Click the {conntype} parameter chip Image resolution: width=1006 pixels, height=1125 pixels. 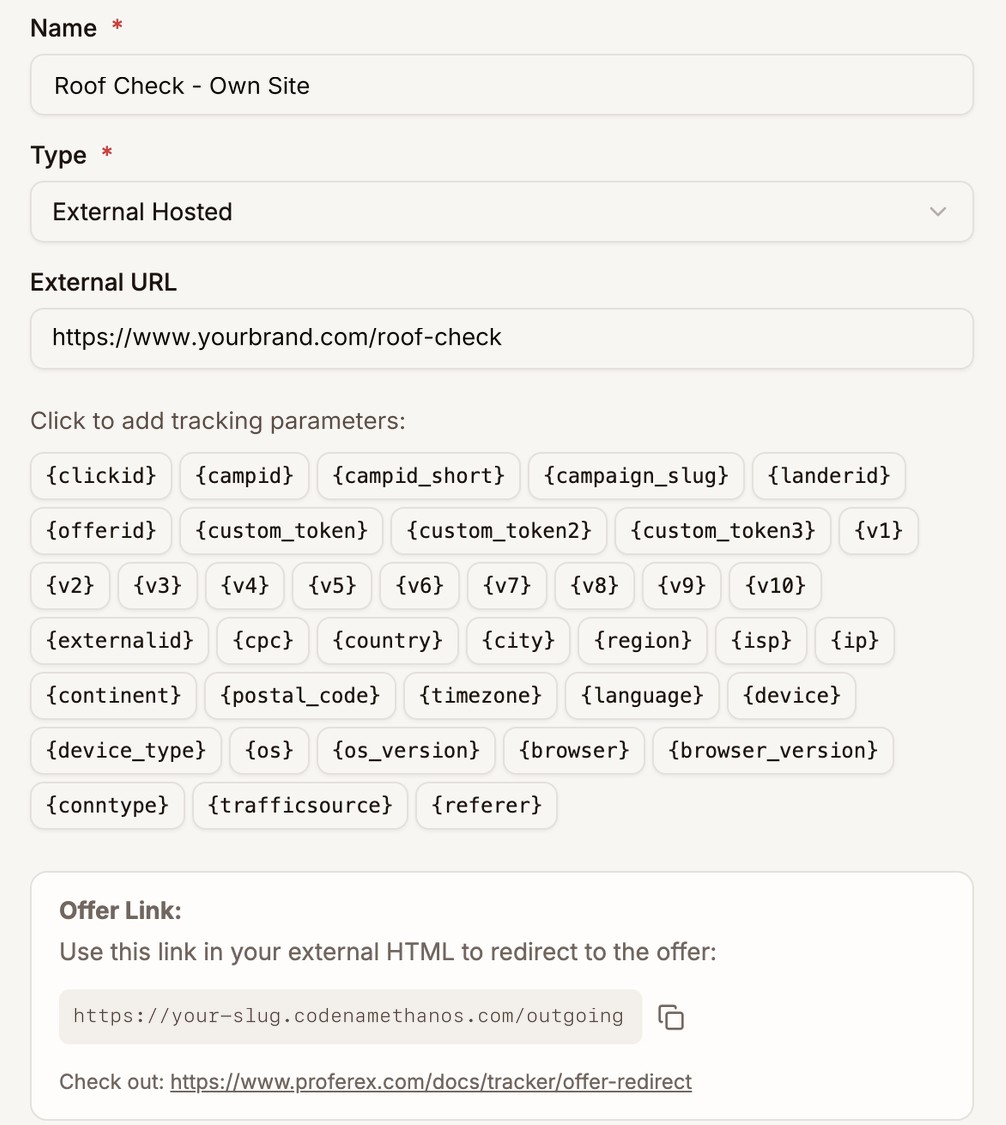[107, 805]
